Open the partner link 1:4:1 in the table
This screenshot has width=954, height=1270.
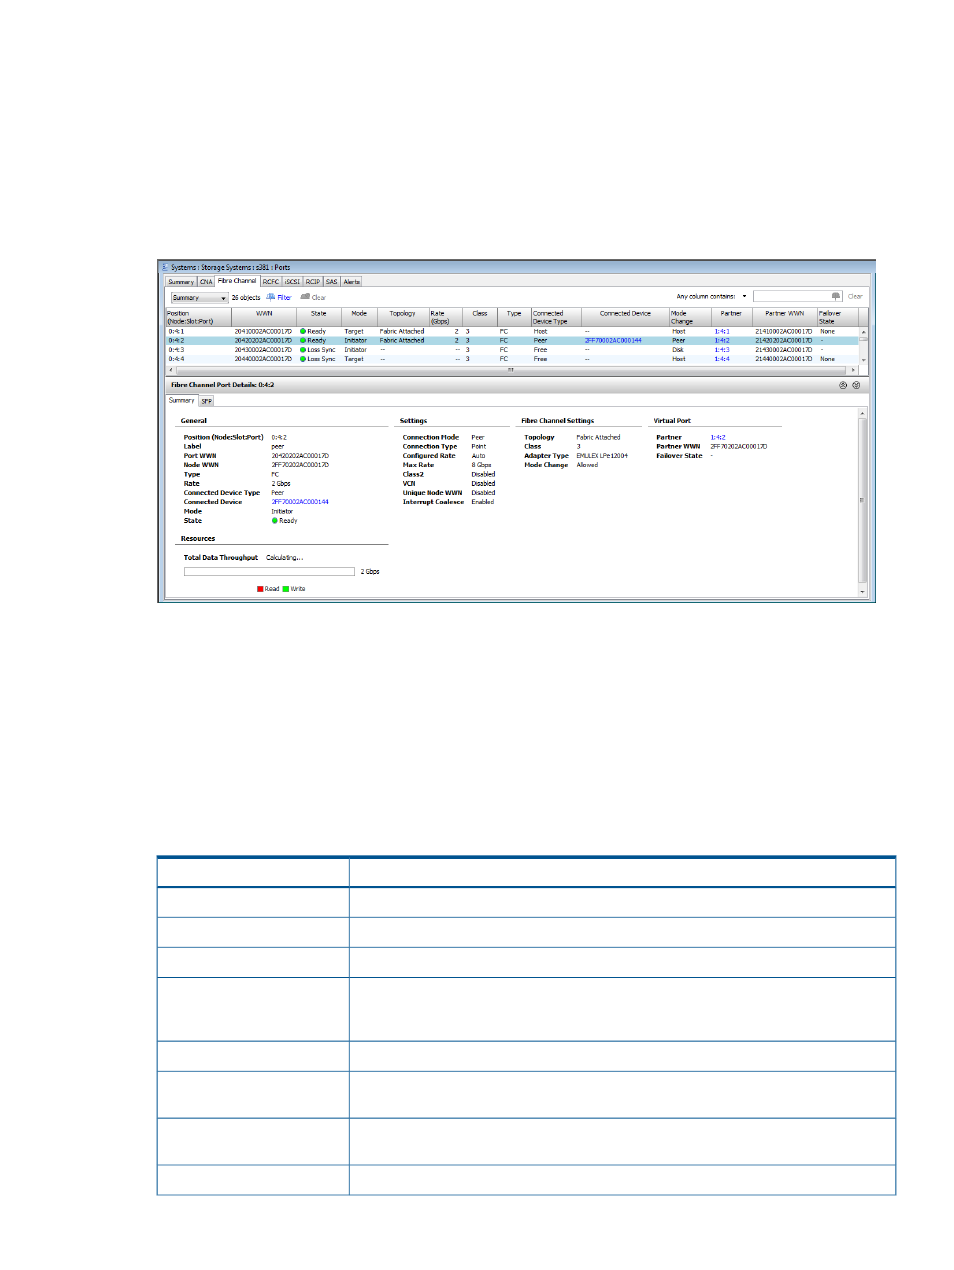pos(722,332)
